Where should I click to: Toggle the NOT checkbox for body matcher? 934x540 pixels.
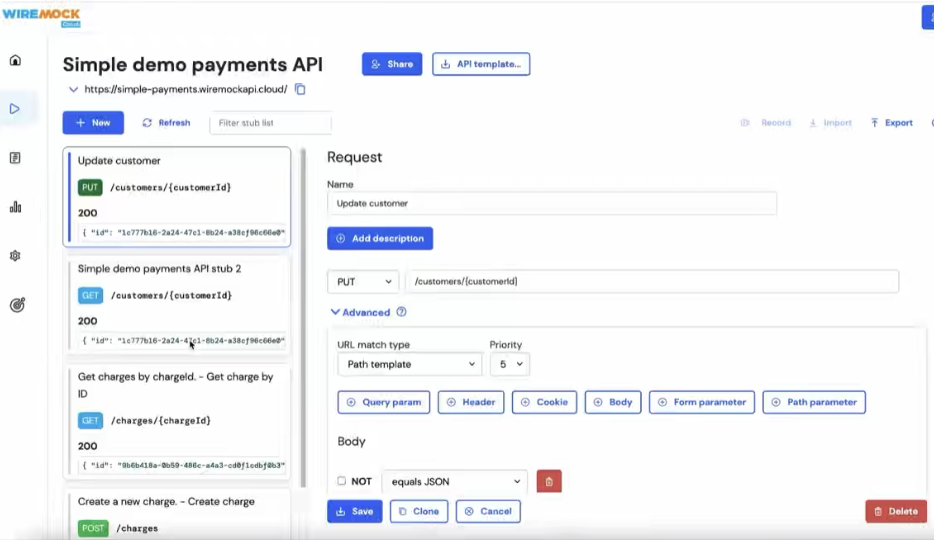[341, 480]
